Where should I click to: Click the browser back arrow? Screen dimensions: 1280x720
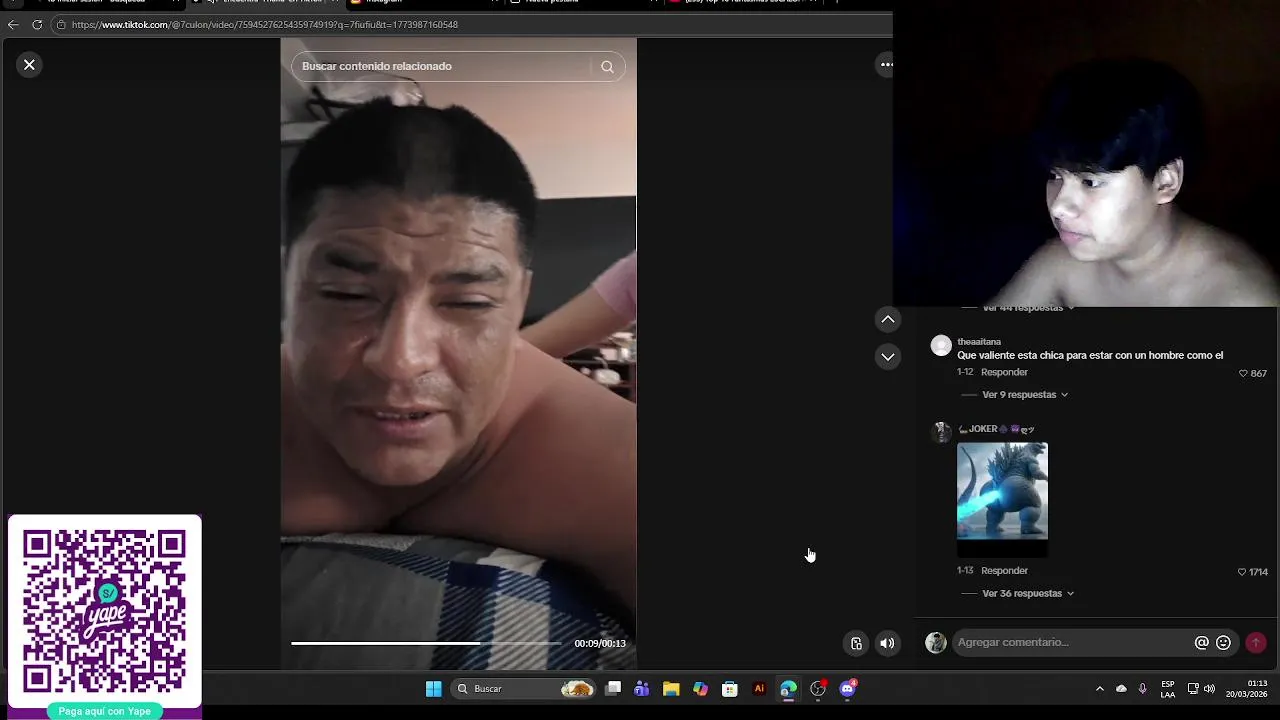tap(13, 24)
